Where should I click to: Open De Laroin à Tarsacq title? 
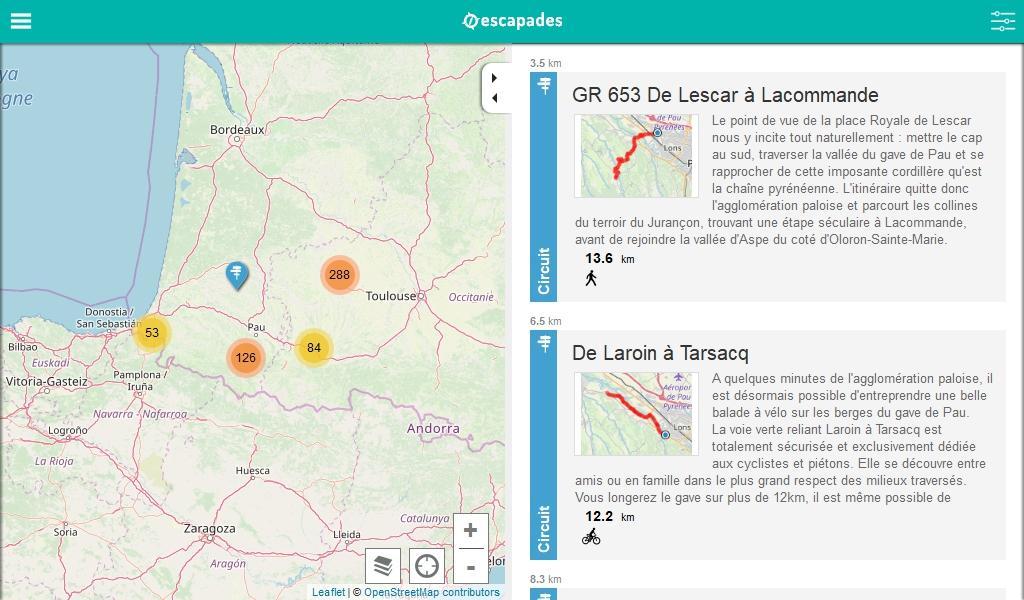[660, 353]
